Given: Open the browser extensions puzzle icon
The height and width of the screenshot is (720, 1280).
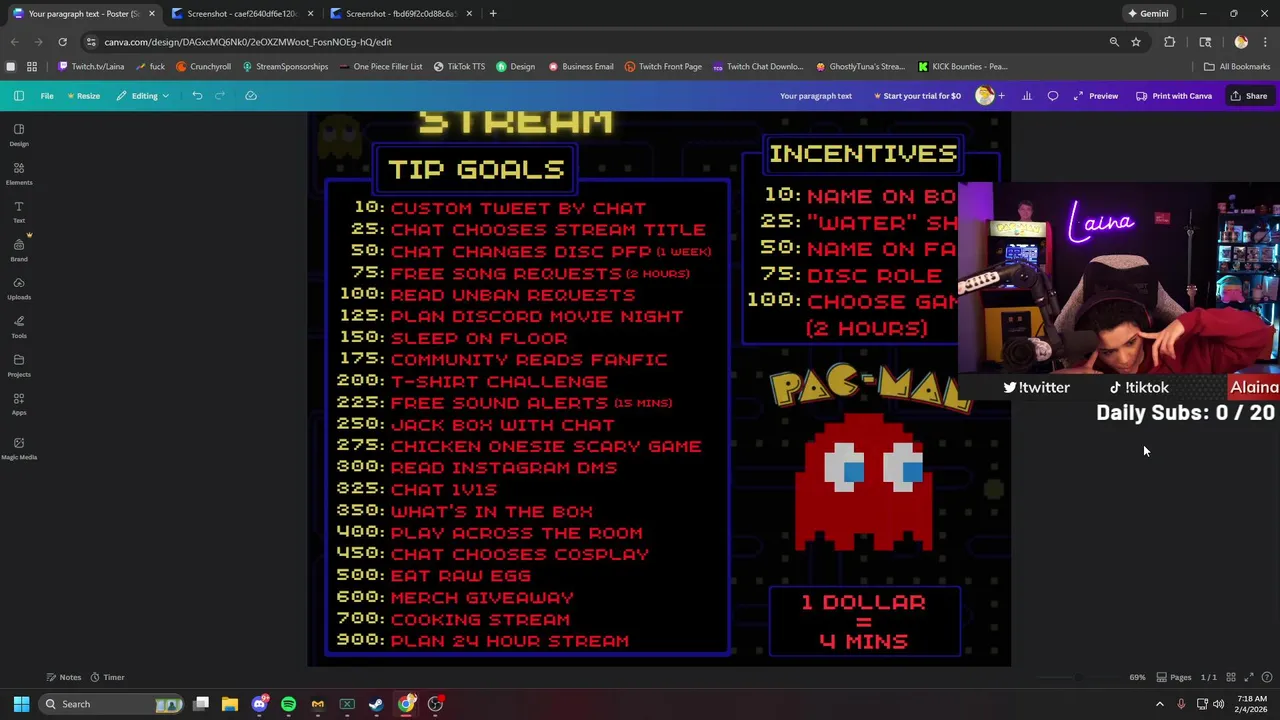Looking at the screenshot, I should tap(1169, 42).
